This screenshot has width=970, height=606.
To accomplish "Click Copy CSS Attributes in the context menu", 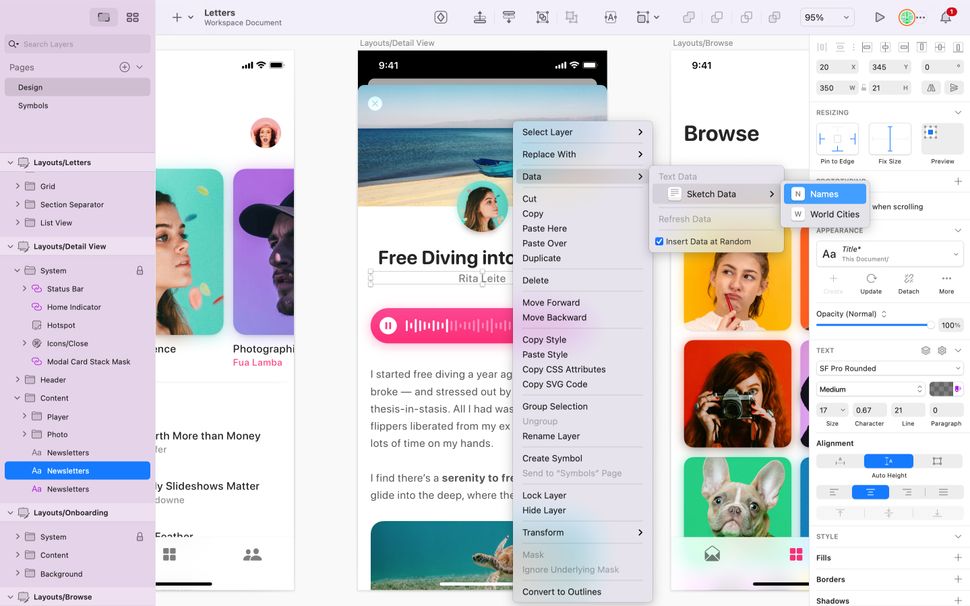I will 563,368.
